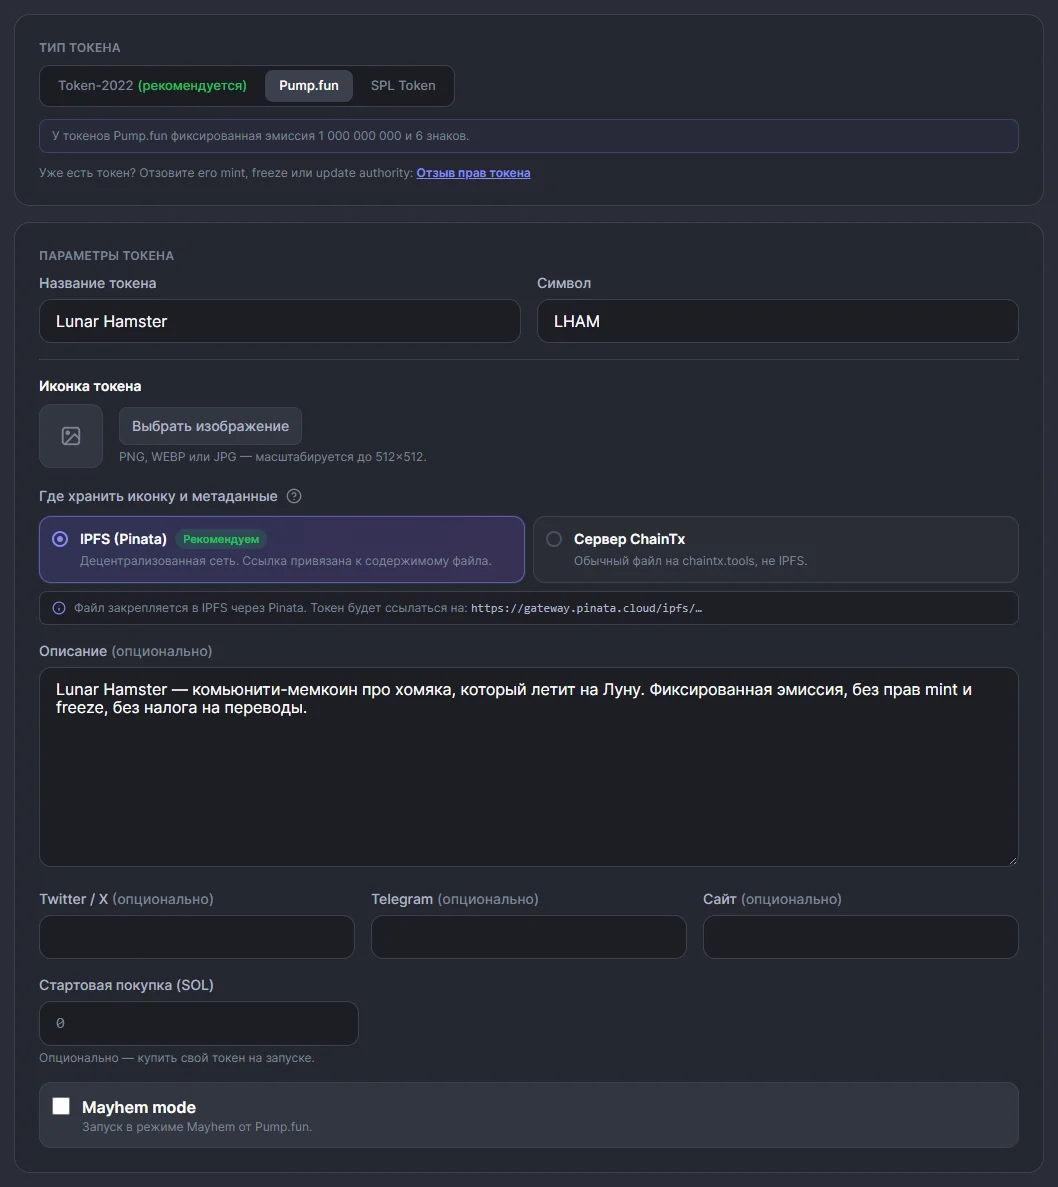1058x1187 pixels.
Task: Focus the Название токена field
Action: point(280,321)
